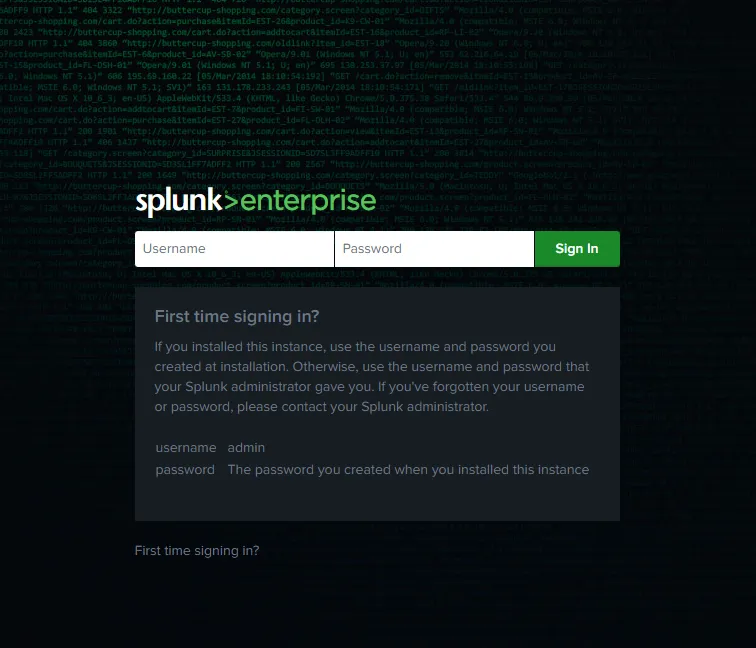The width and height of the screenshot is (756, 648).
Task: Click the white splunk word in logo
Action: tap(179, 202)
